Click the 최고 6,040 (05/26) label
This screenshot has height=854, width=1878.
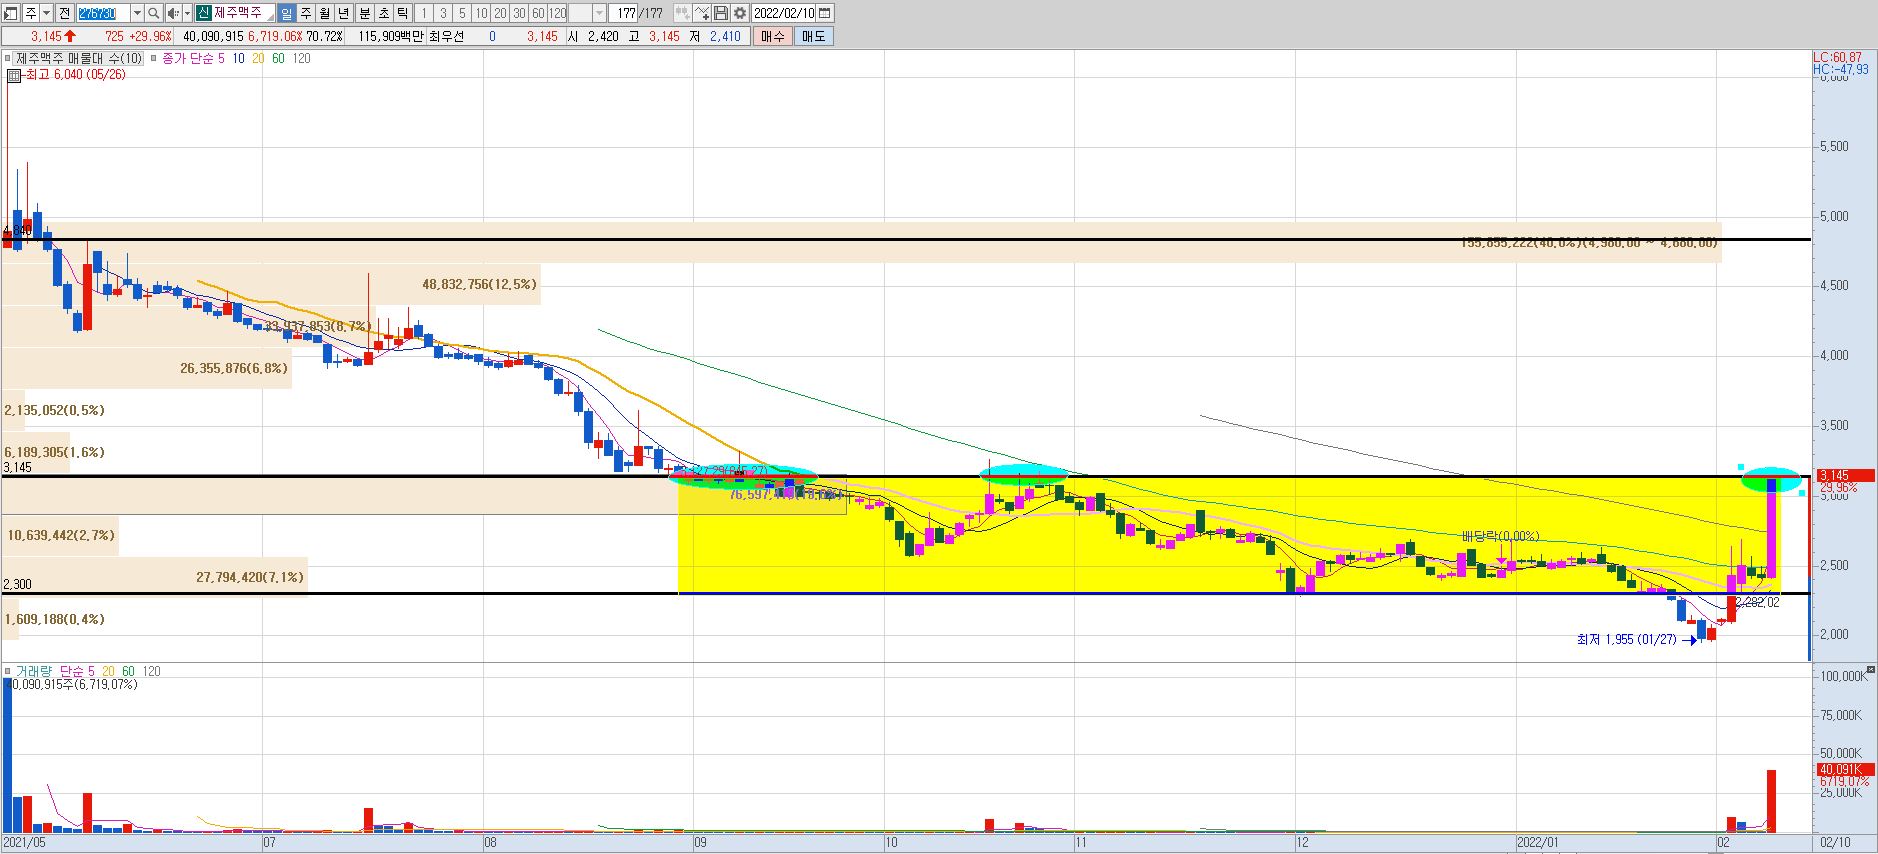point(76,74)
